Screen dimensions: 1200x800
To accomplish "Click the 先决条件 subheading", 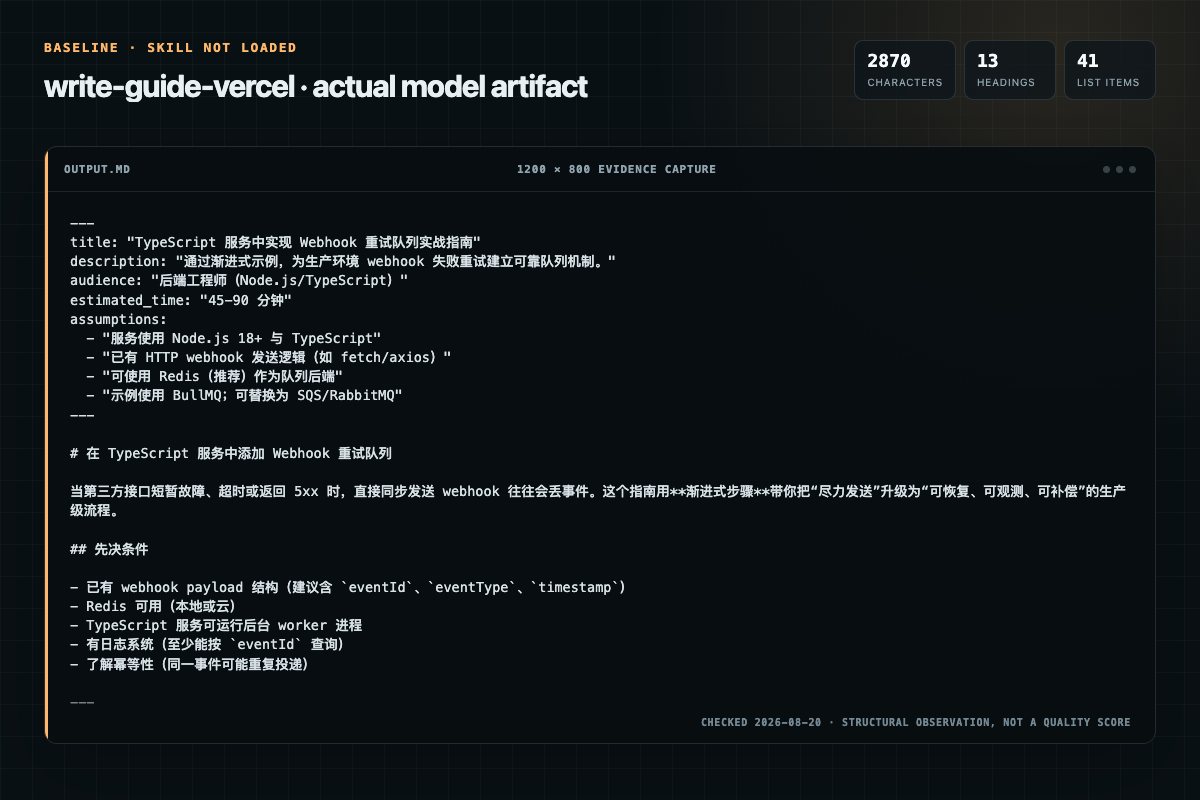I will tap(110, 550).
